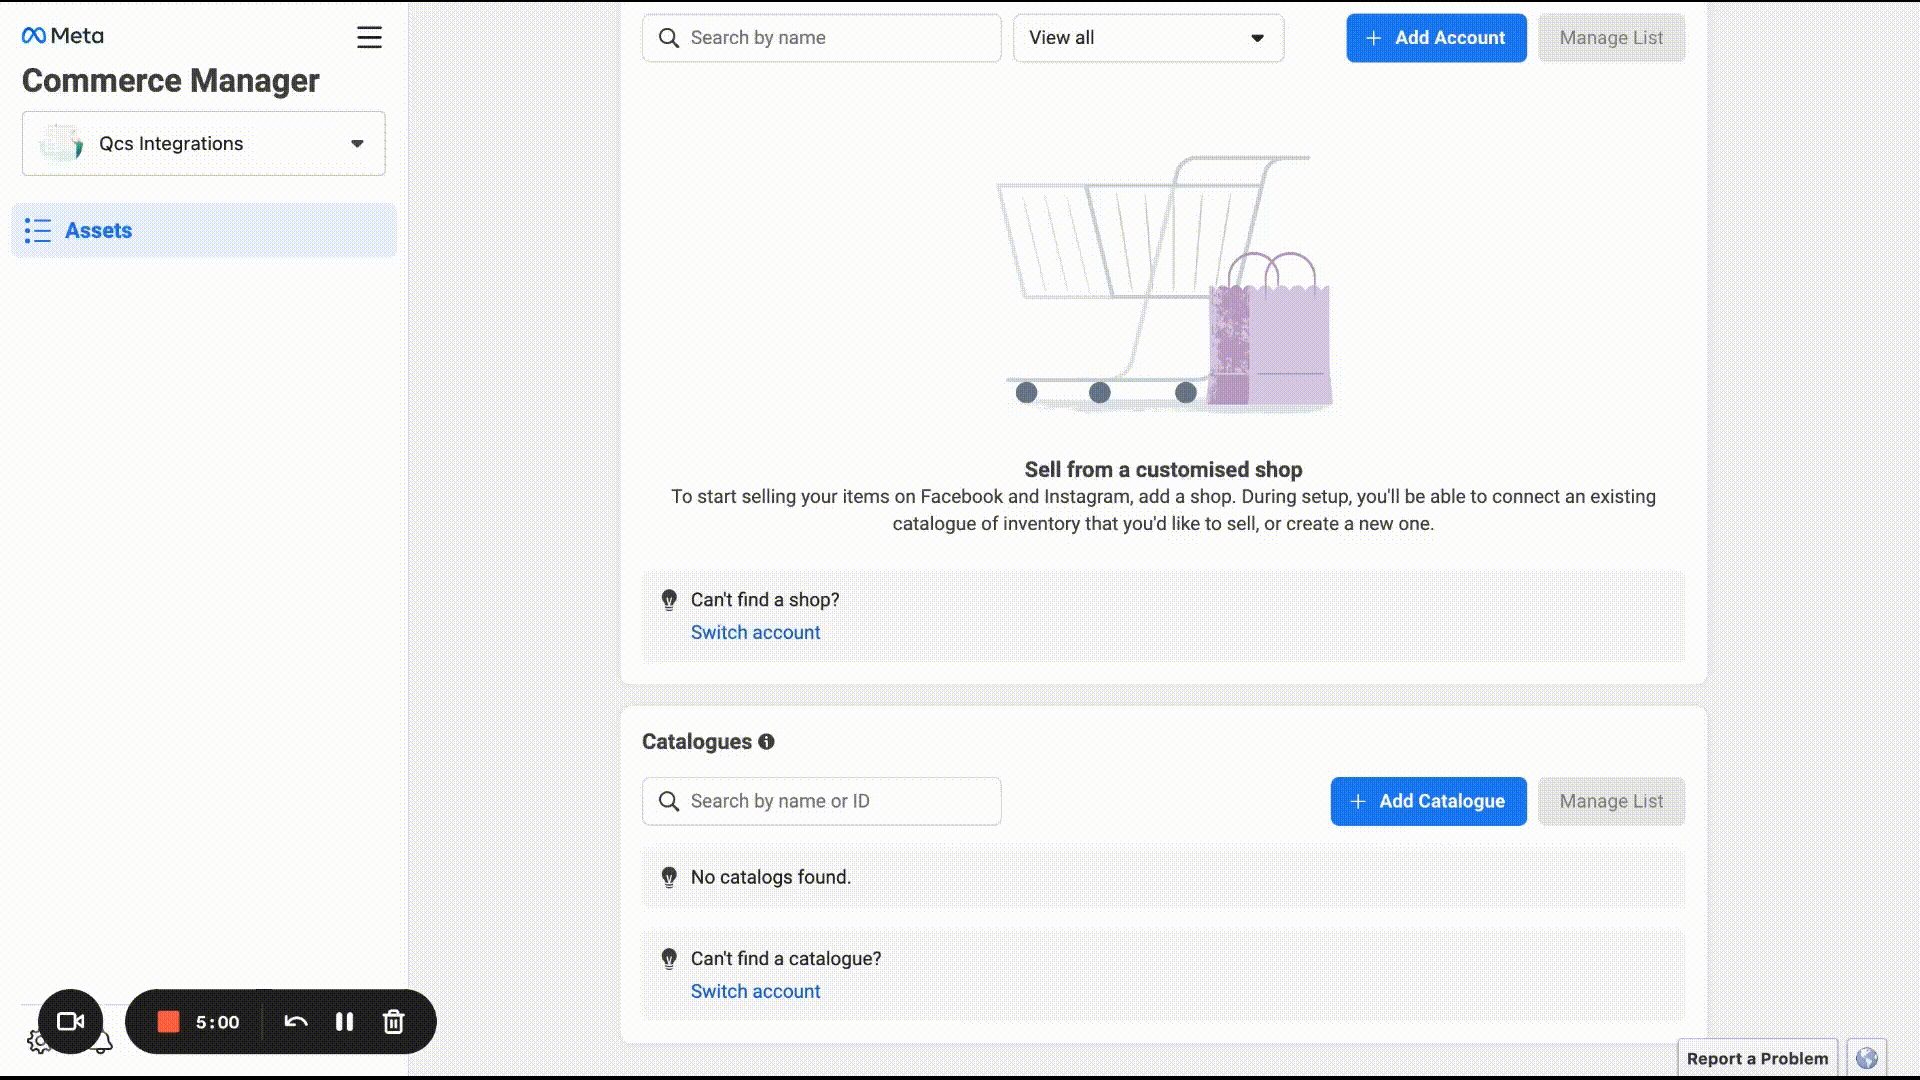The image size is (1920, 1080).
Task: Click the Add Catalogue button
Action: pos(1428,801)
